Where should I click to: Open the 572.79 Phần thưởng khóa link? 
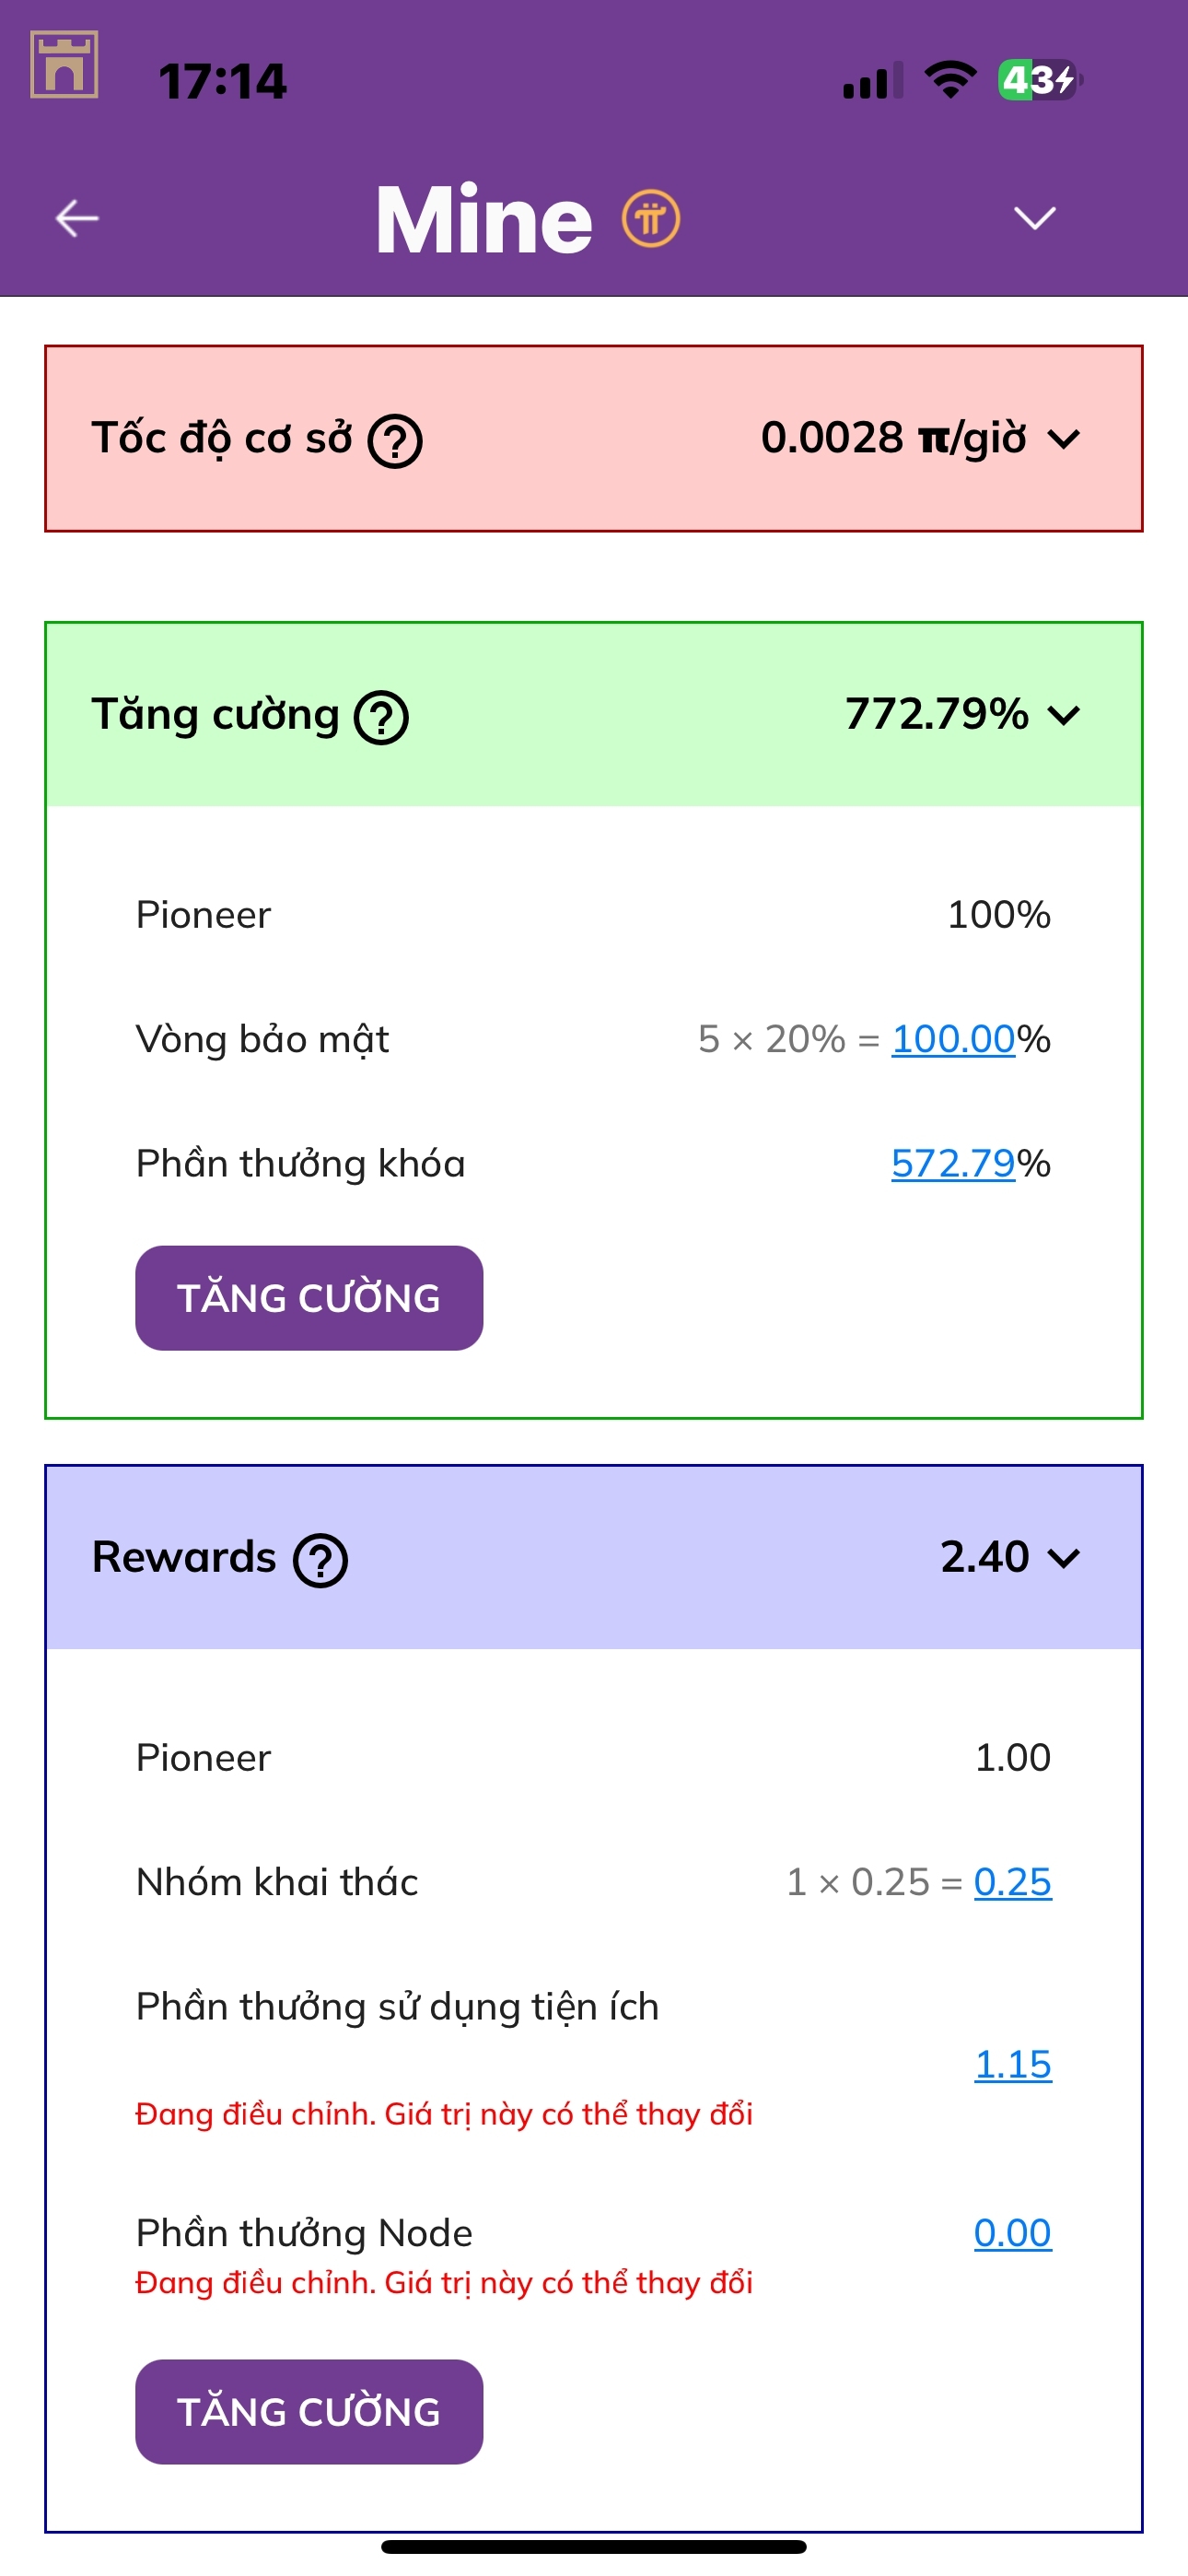953,1163
